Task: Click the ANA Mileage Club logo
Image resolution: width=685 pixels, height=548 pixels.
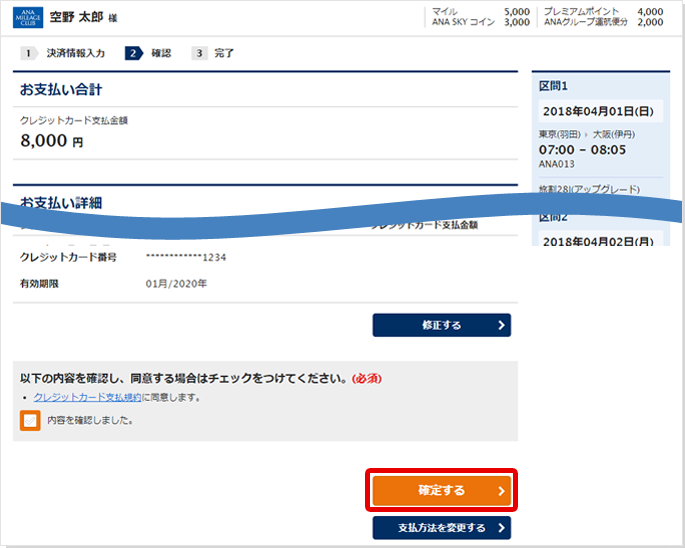Action: coord(29,17)
